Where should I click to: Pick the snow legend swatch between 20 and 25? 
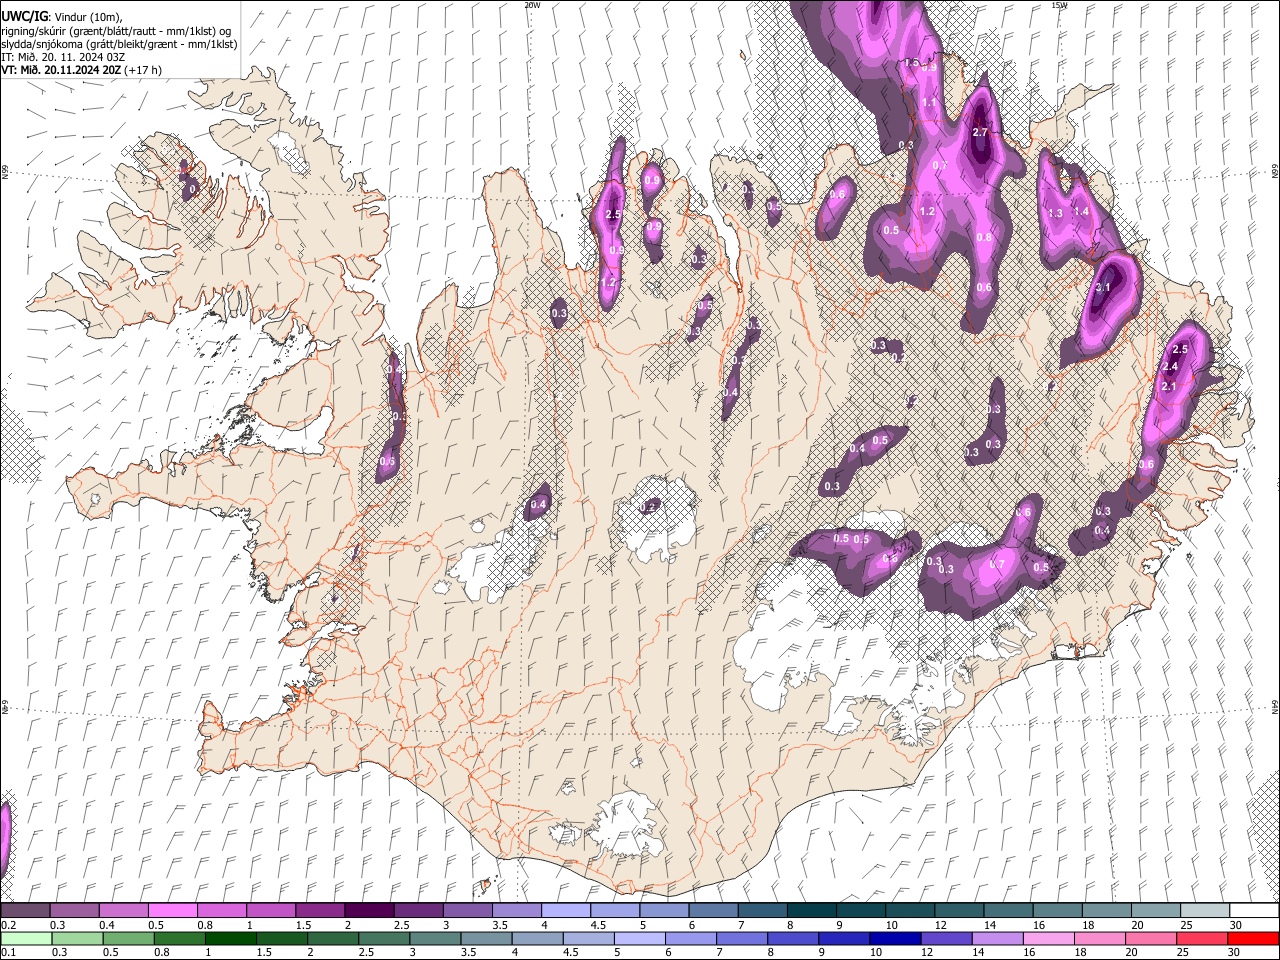(1156, 910)
